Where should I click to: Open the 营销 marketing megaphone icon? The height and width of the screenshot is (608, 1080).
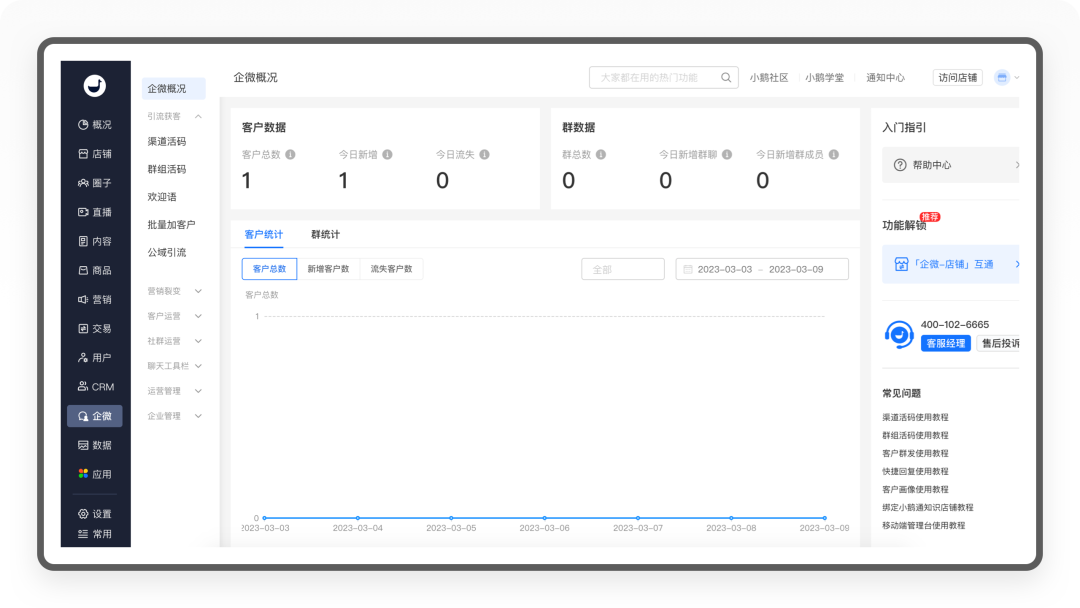pos(84,299)
